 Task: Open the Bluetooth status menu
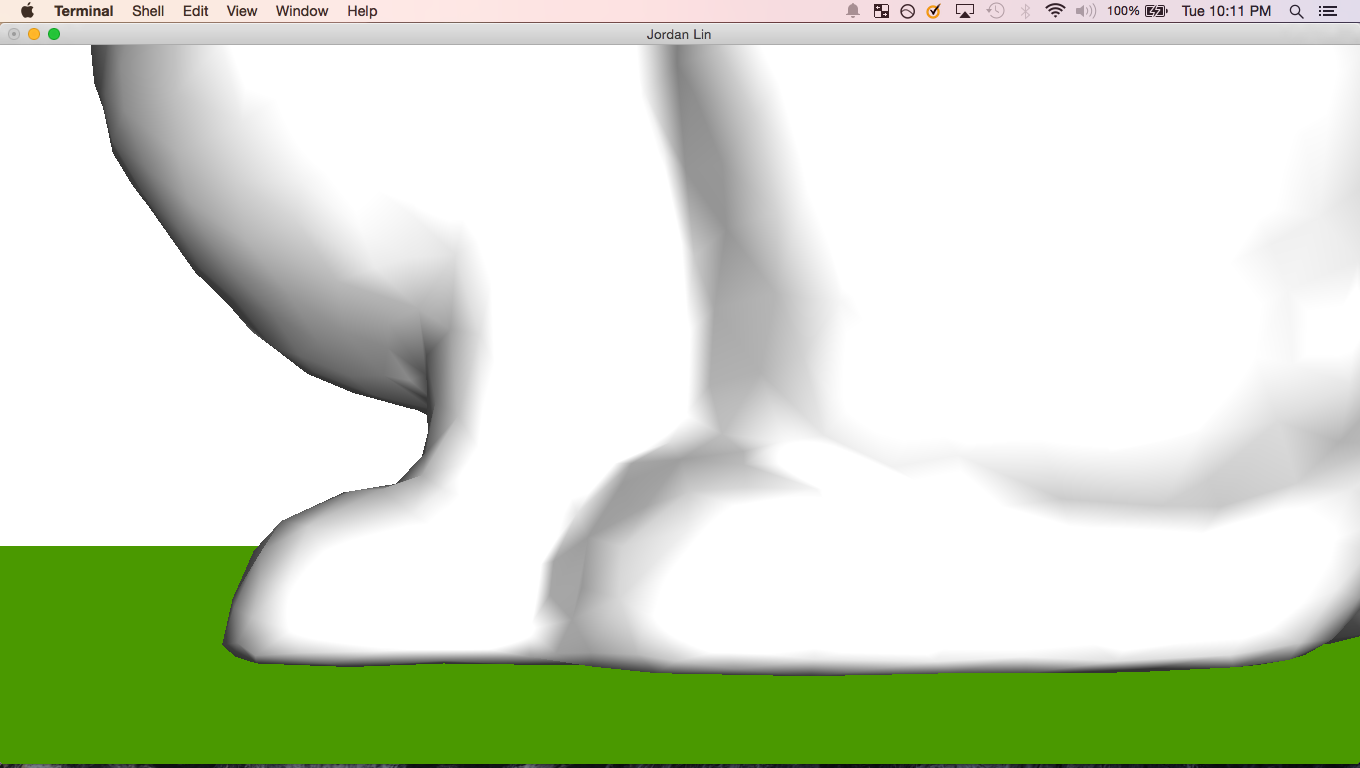[1025, 11]
